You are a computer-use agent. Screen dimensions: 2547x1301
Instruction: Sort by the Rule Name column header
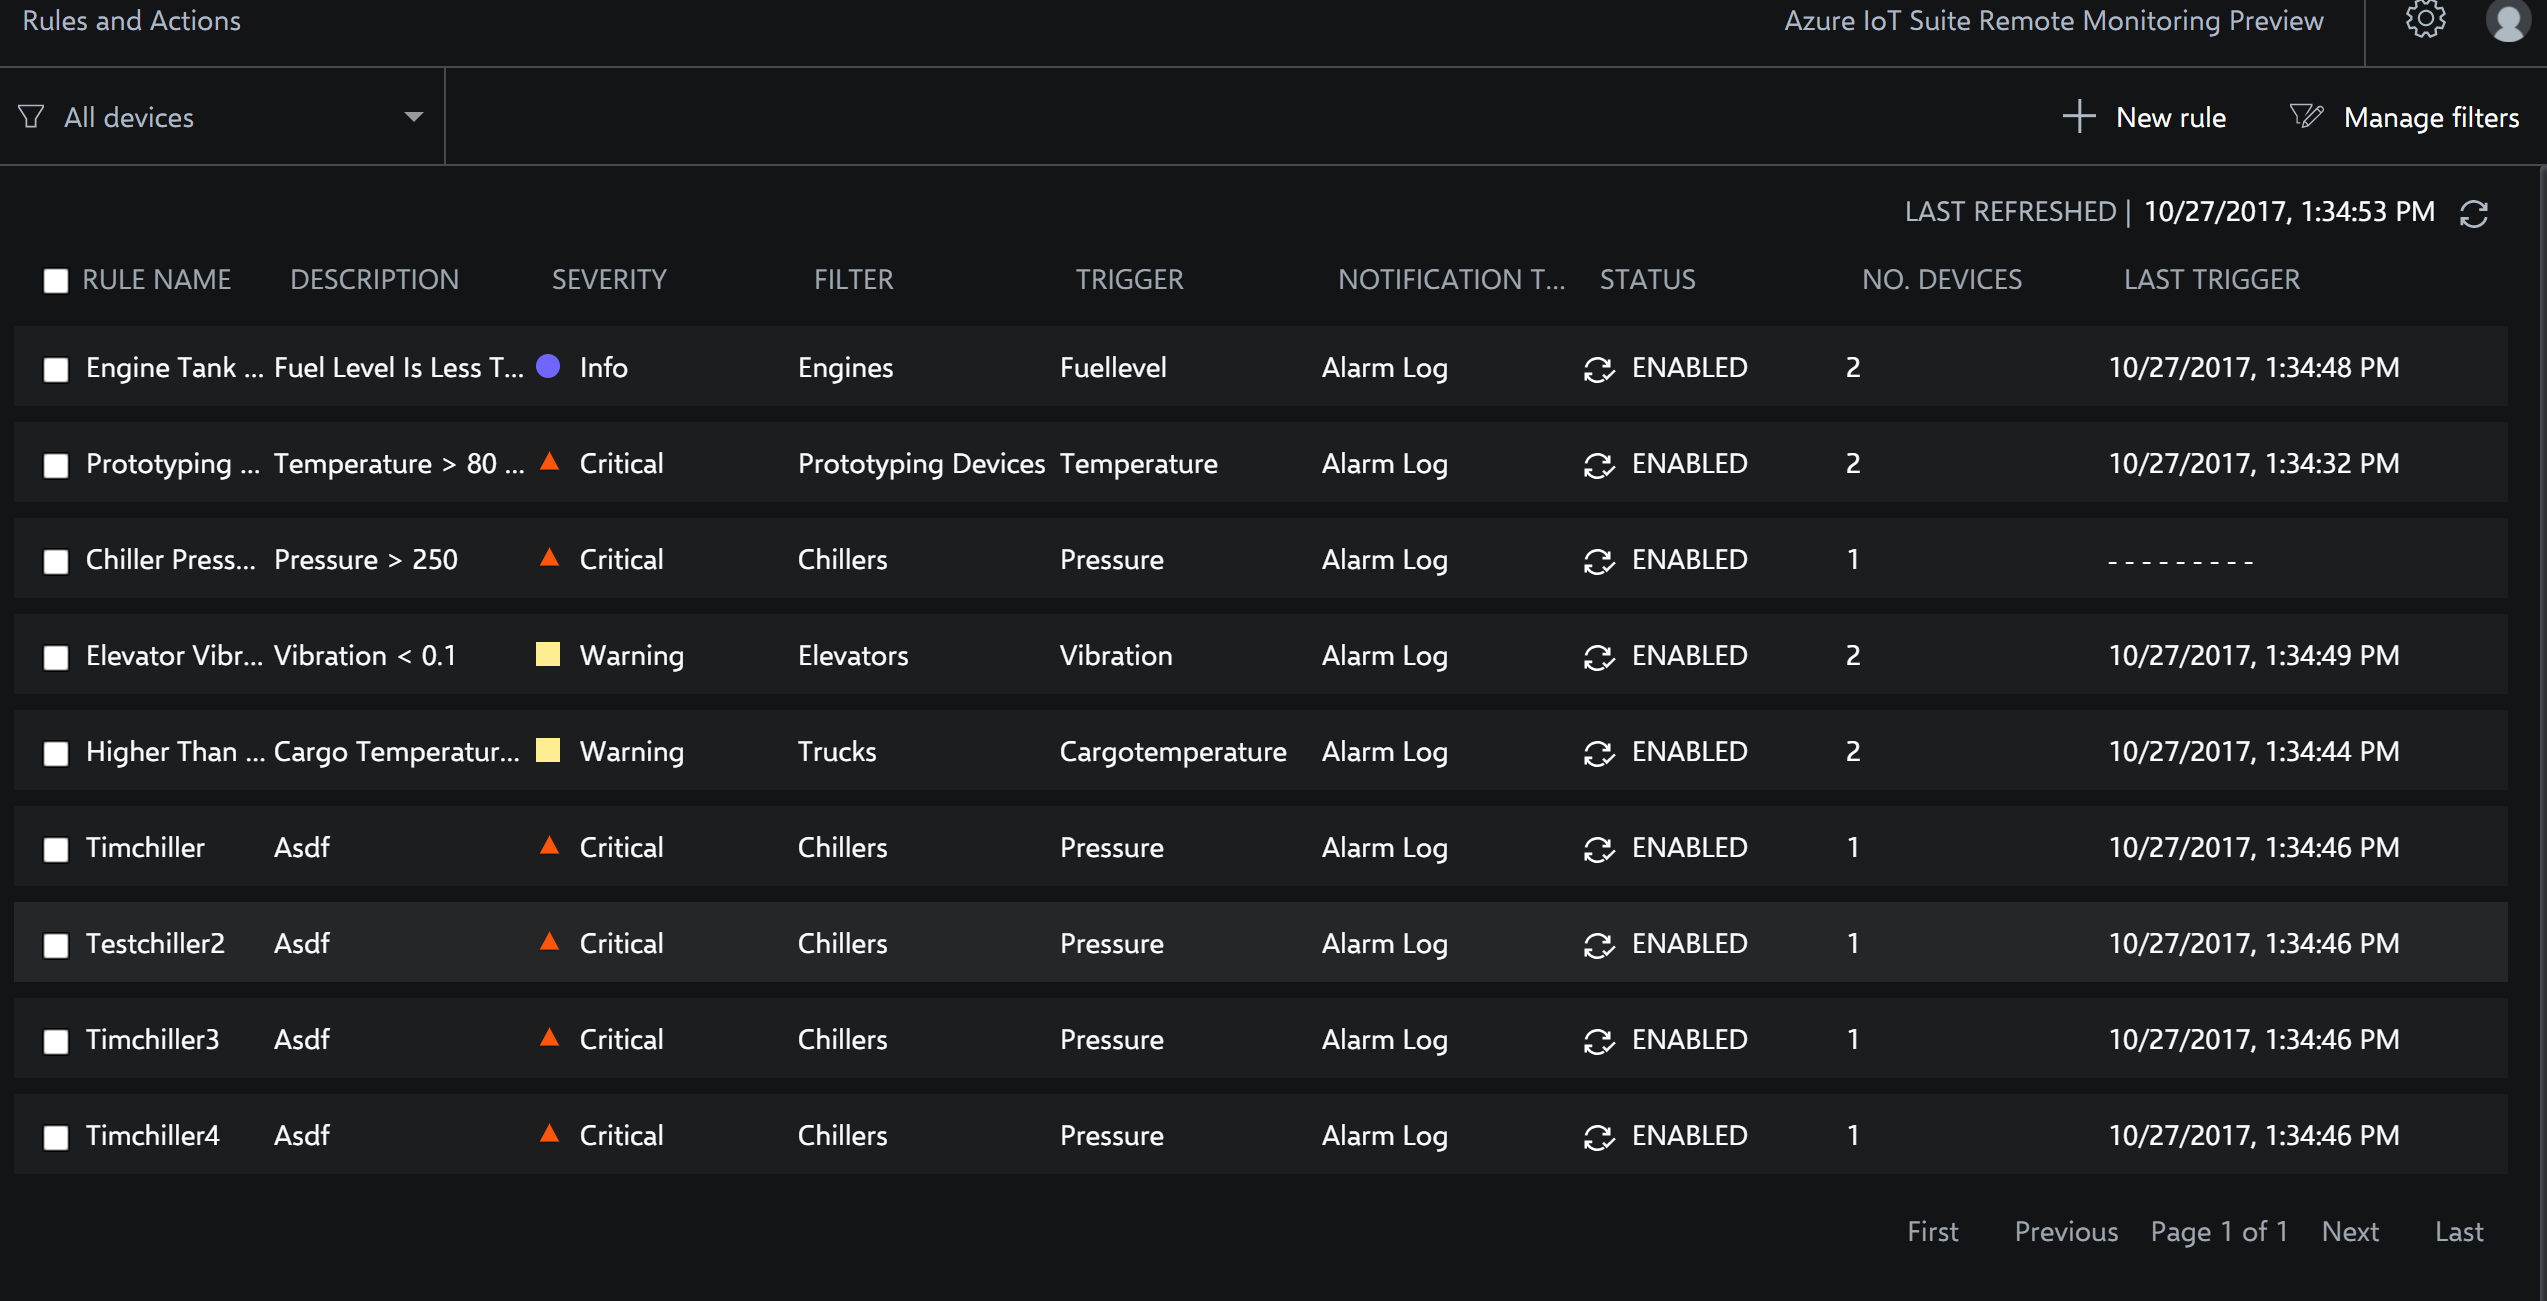[x=156, y=280]
